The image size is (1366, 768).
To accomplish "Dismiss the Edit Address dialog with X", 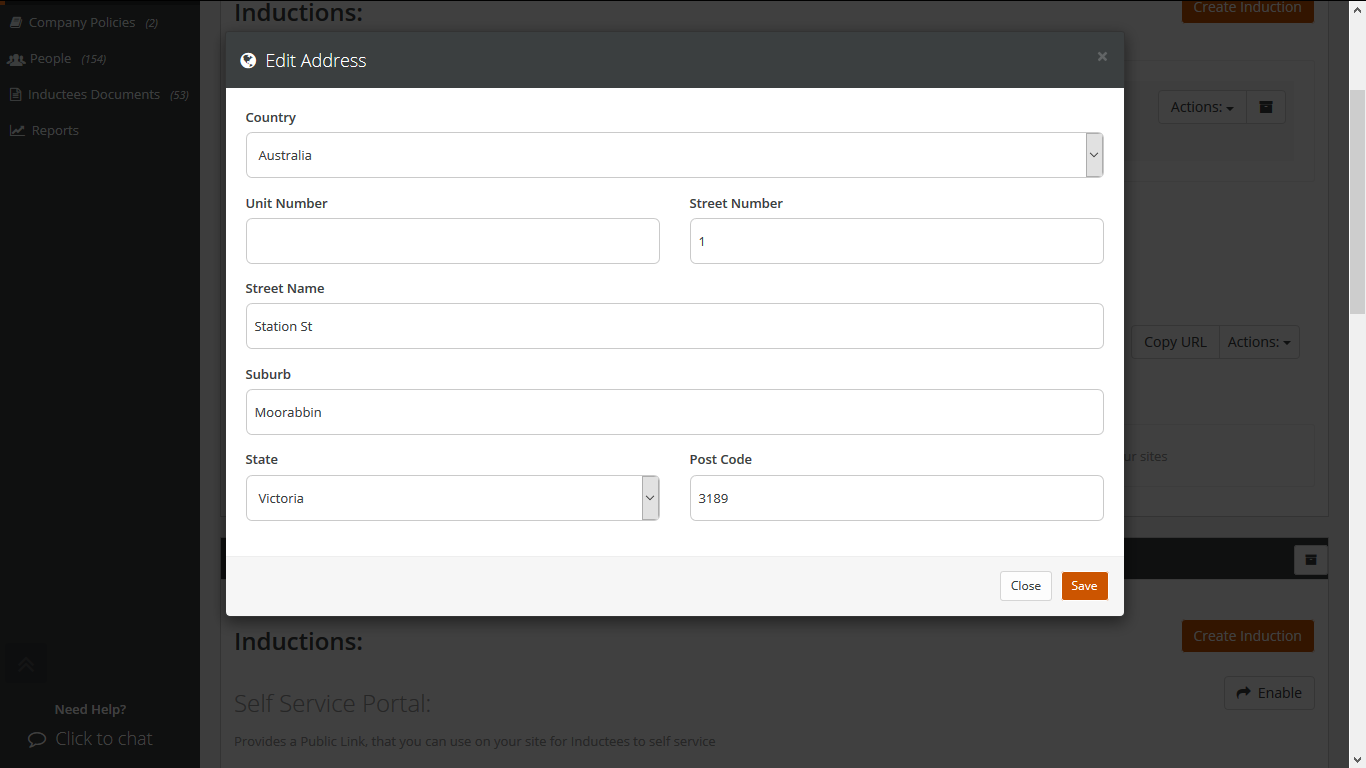I will click(x=1102, y=56).
